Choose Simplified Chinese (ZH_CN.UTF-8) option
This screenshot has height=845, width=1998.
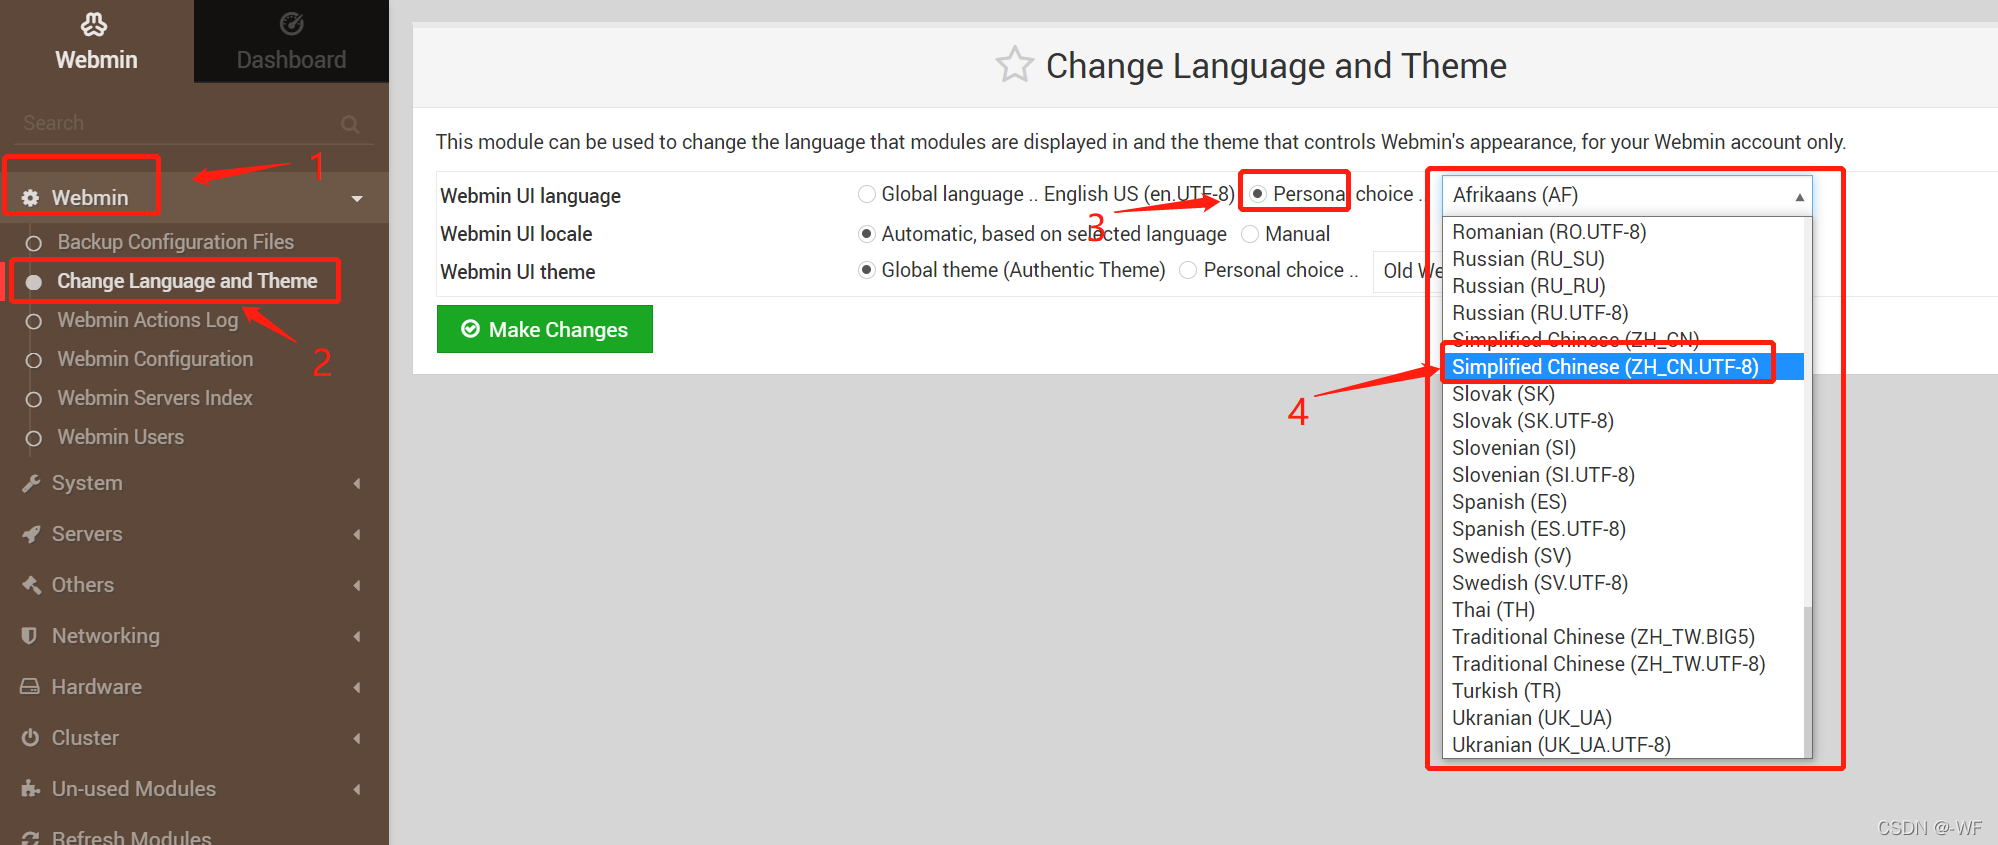1623,367
